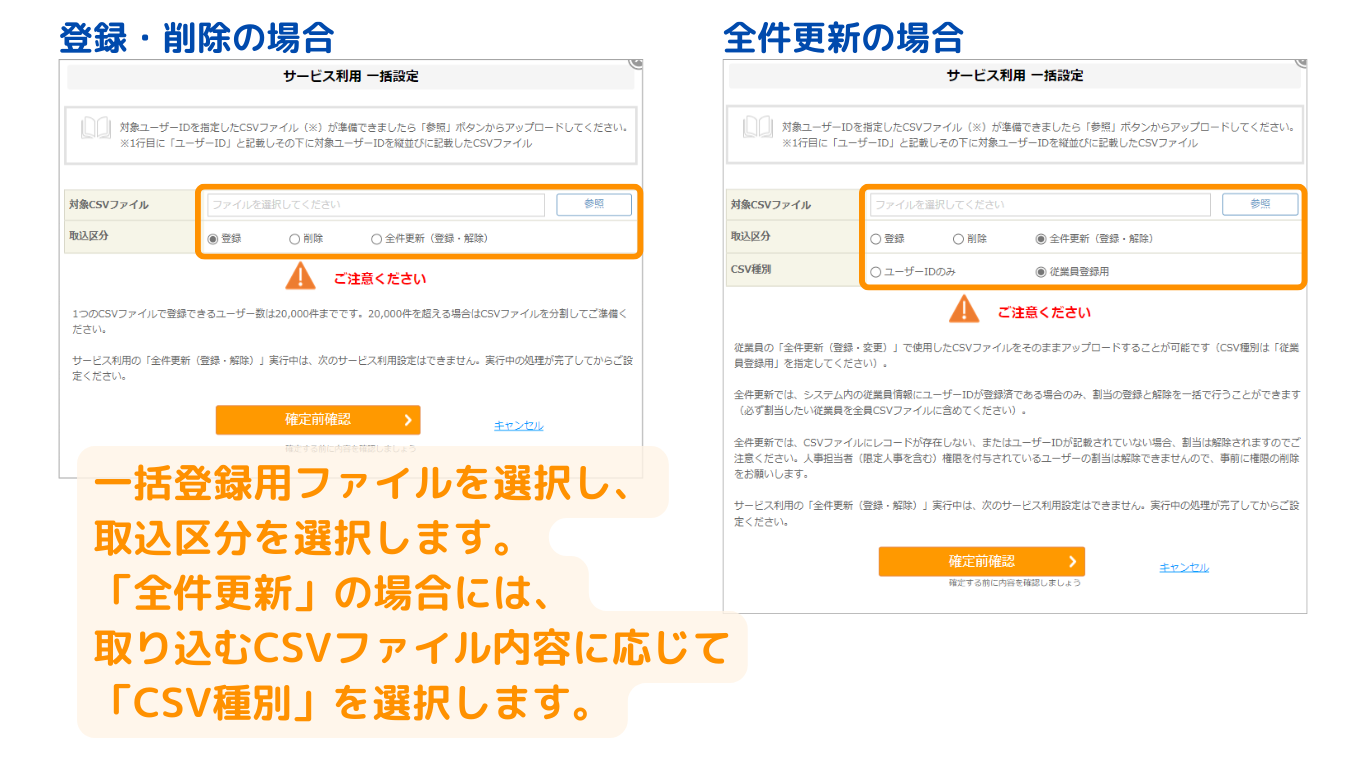Screen dimensions: 1366x760
Task: Select 従業員登録用 as the CSV種別
Action: (x=1041, y=271)
